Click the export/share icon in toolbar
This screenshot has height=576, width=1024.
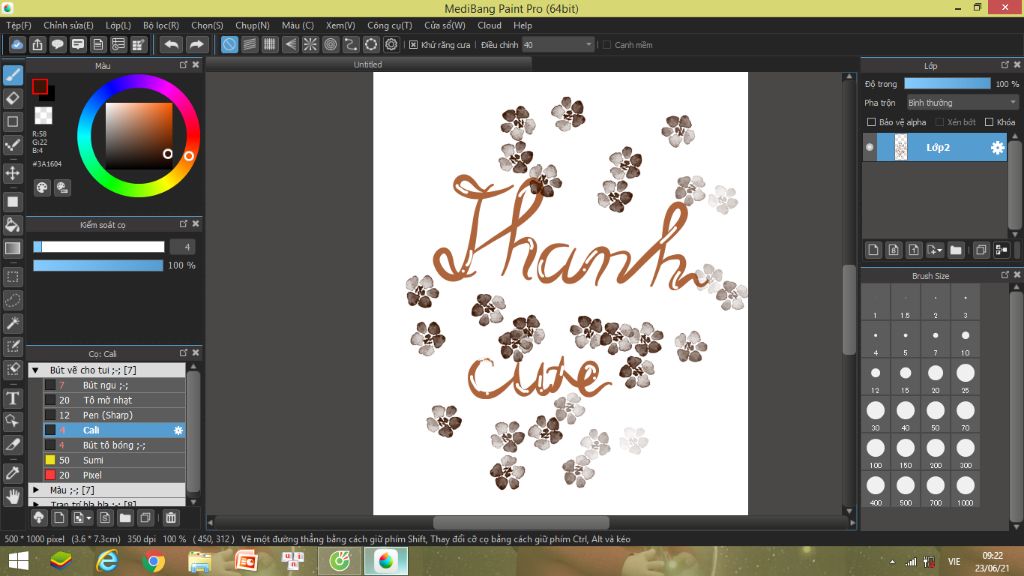37,44
